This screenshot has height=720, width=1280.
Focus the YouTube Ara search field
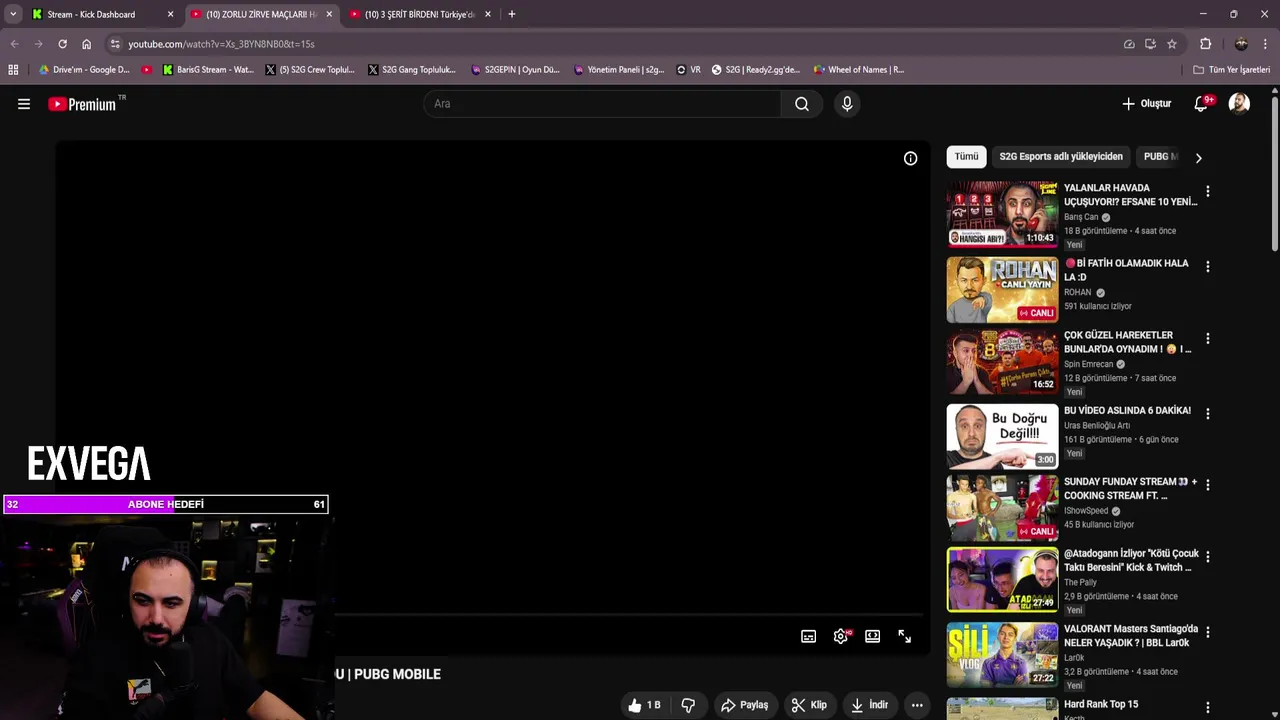[602, 104]
